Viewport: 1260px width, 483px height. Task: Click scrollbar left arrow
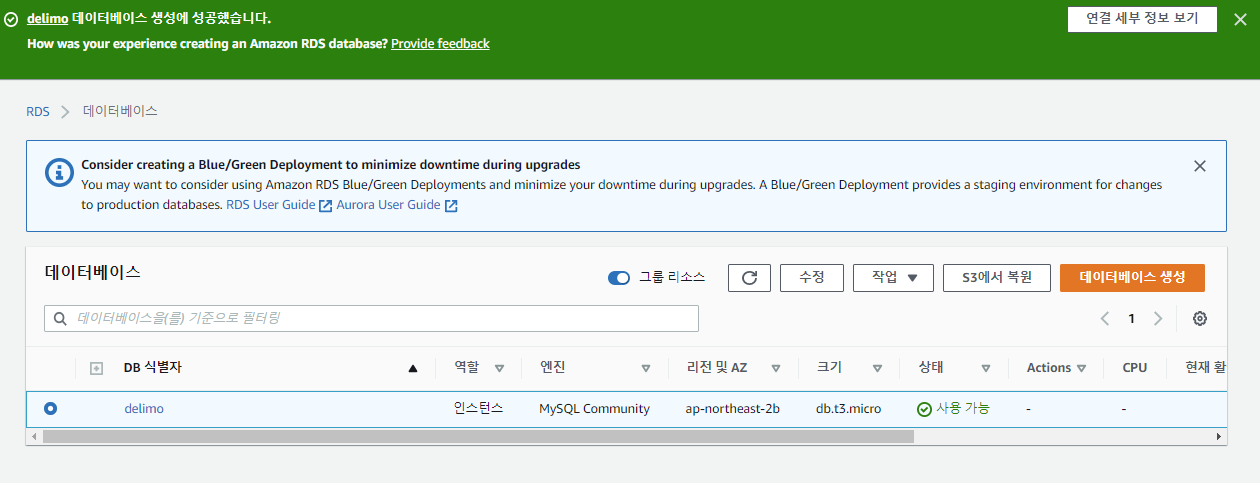coord(34,437)
